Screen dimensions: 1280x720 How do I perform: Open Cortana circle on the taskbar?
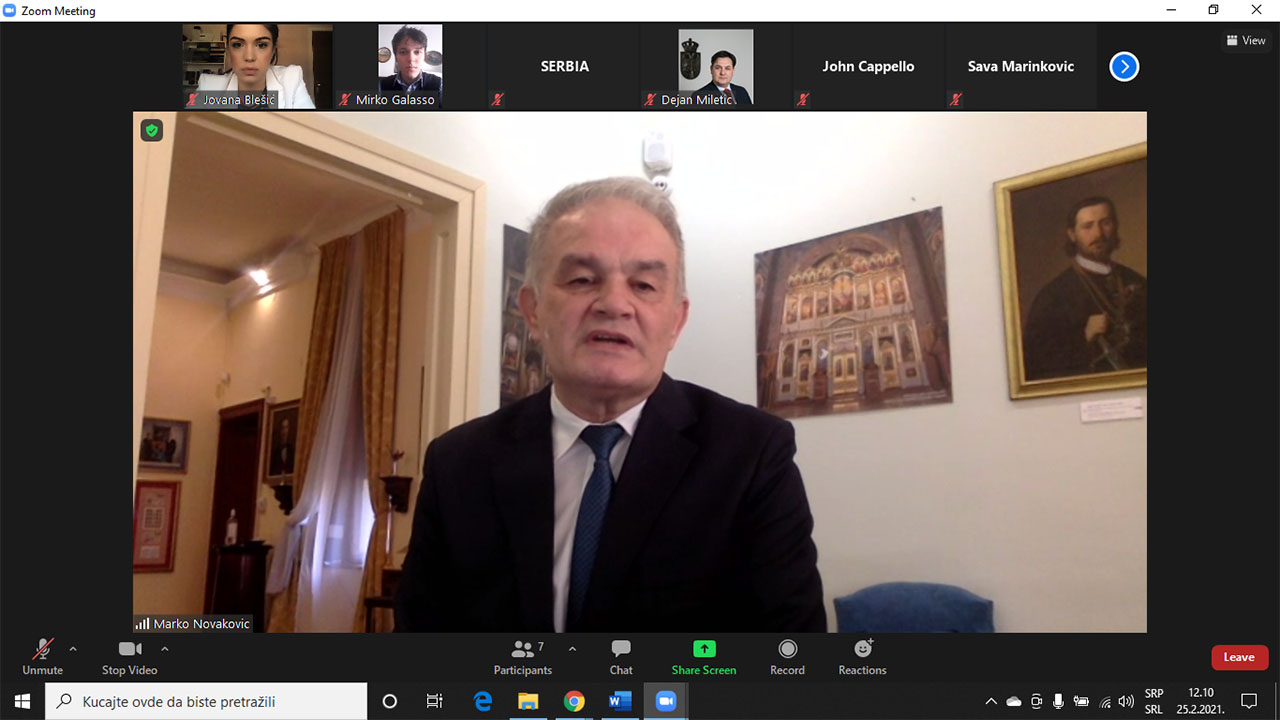pyautogui.click(x=390, y=701)
